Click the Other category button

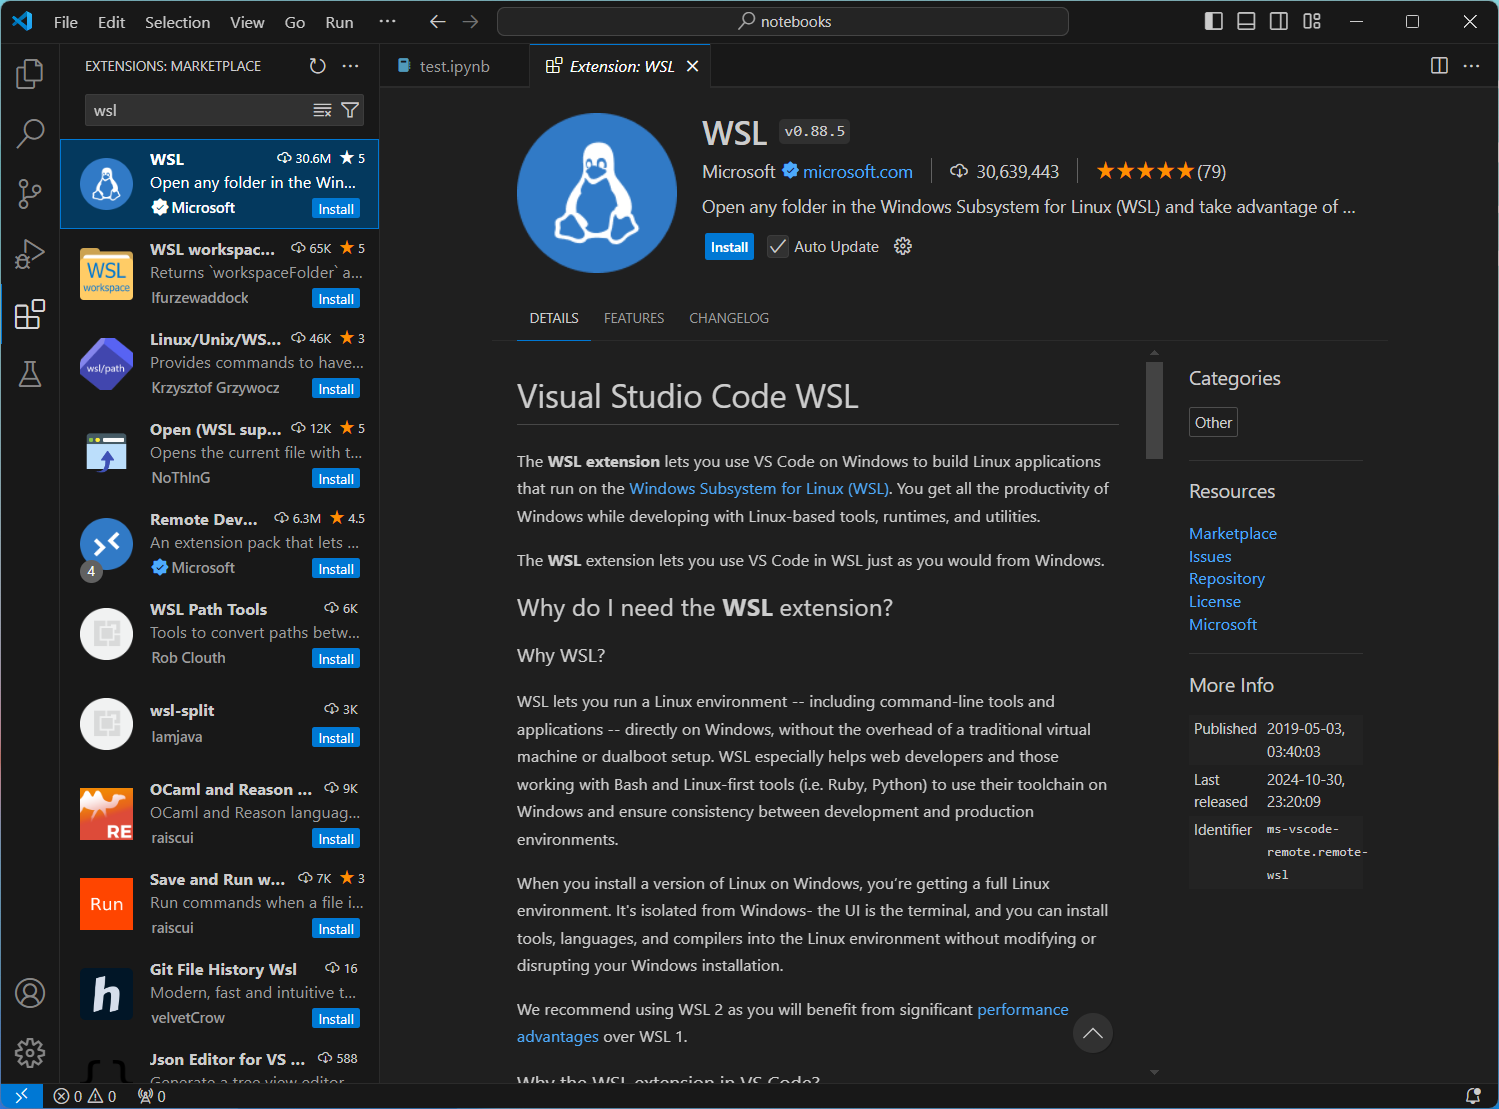coord(1213,423)
